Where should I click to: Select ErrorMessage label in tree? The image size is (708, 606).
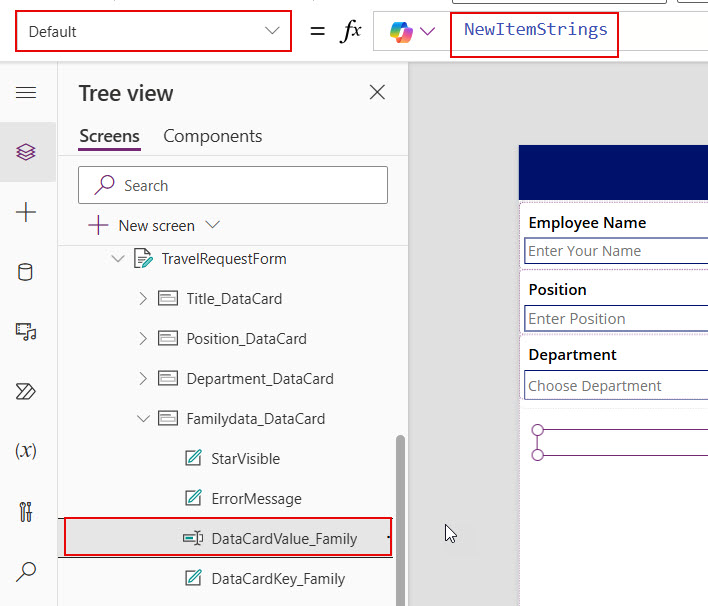256,499
